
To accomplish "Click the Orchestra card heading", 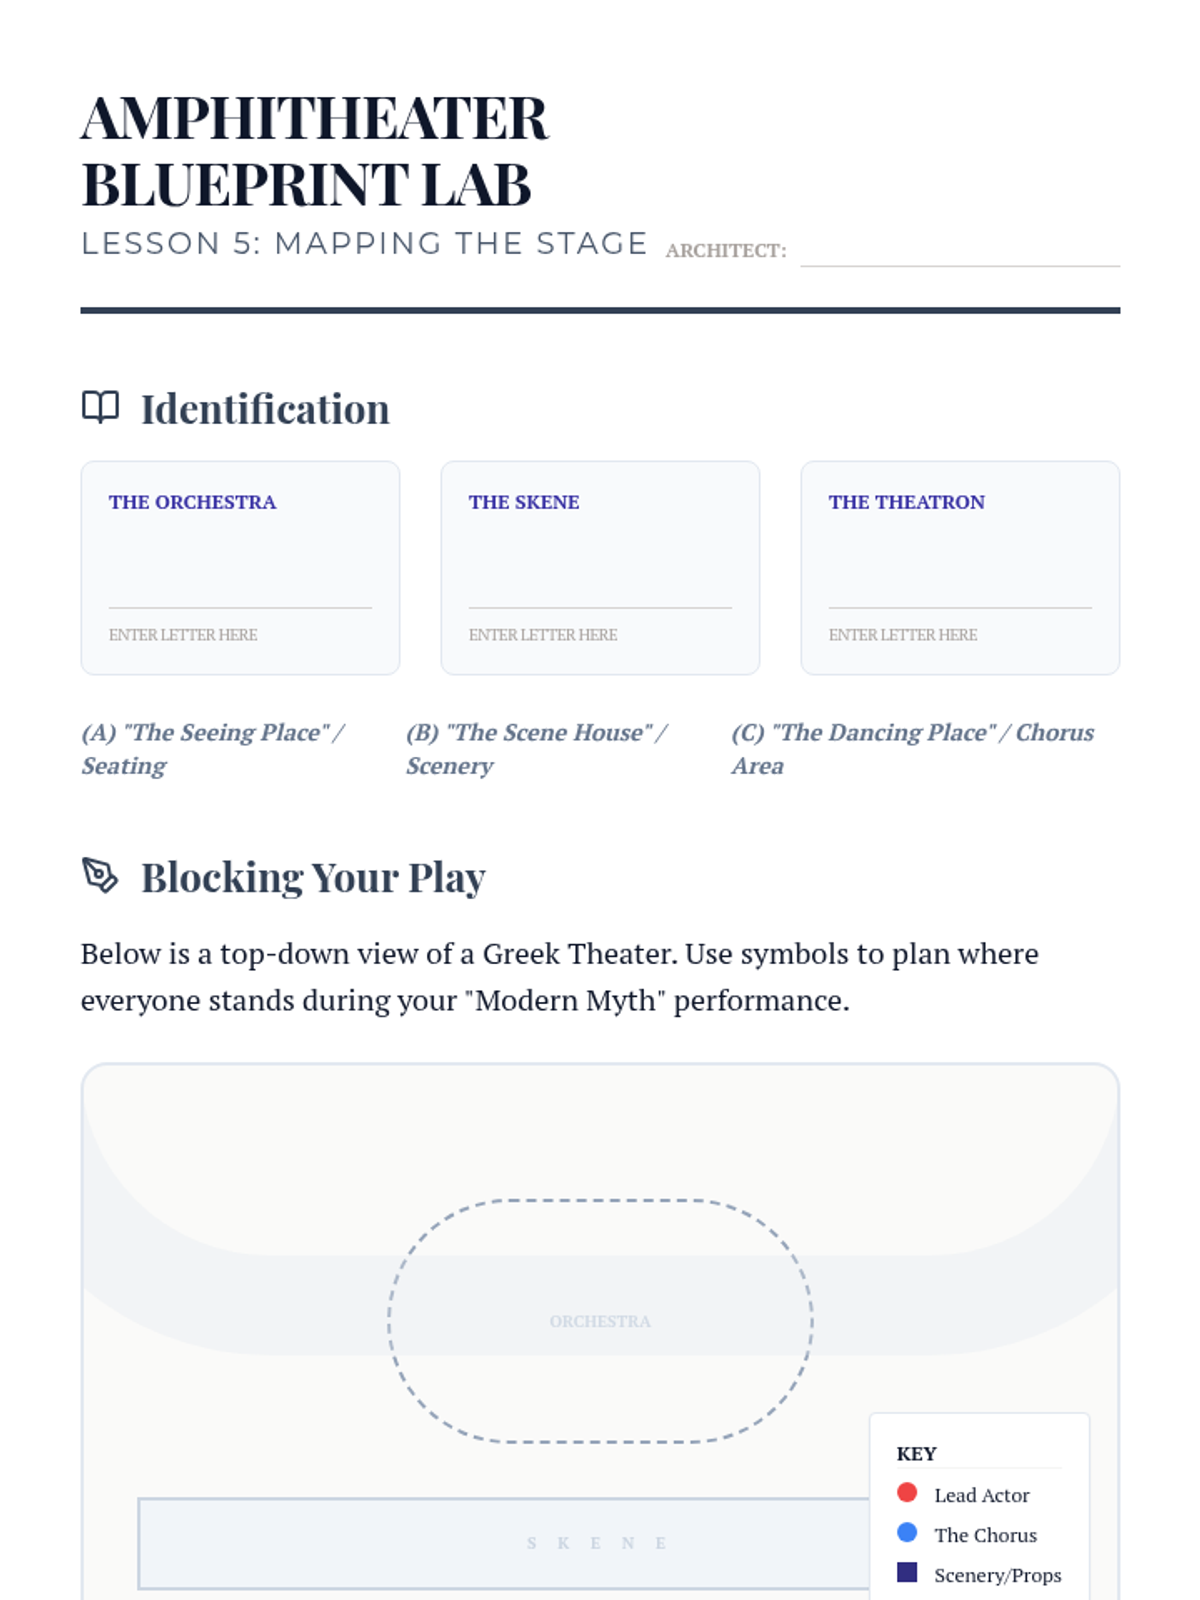I will [192, 502].
